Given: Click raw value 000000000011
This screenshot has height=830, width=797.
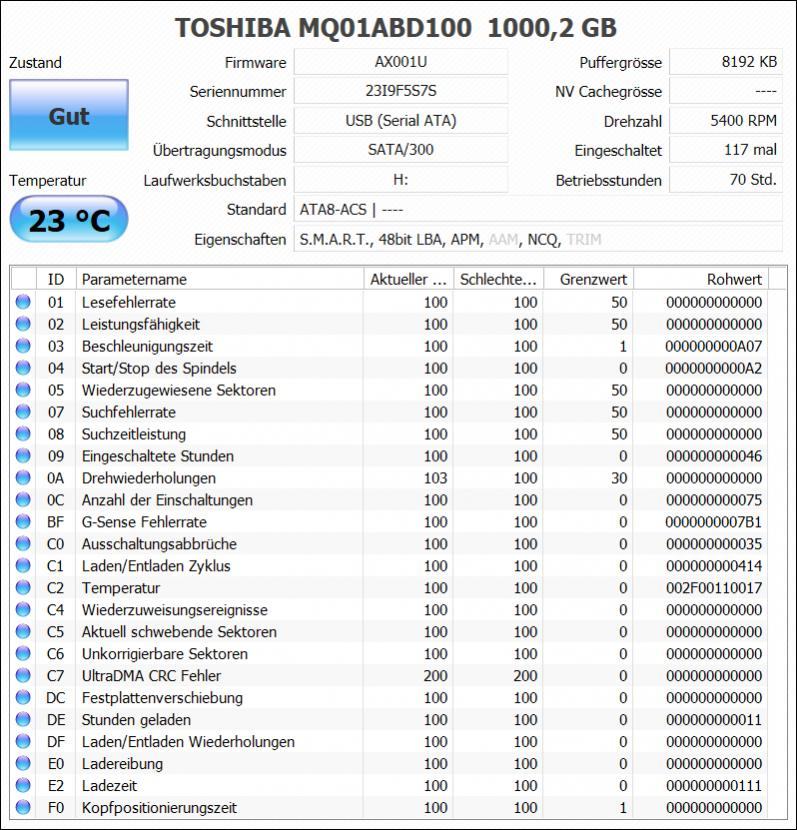Looking at the screenshot, I should coord(713,719).
